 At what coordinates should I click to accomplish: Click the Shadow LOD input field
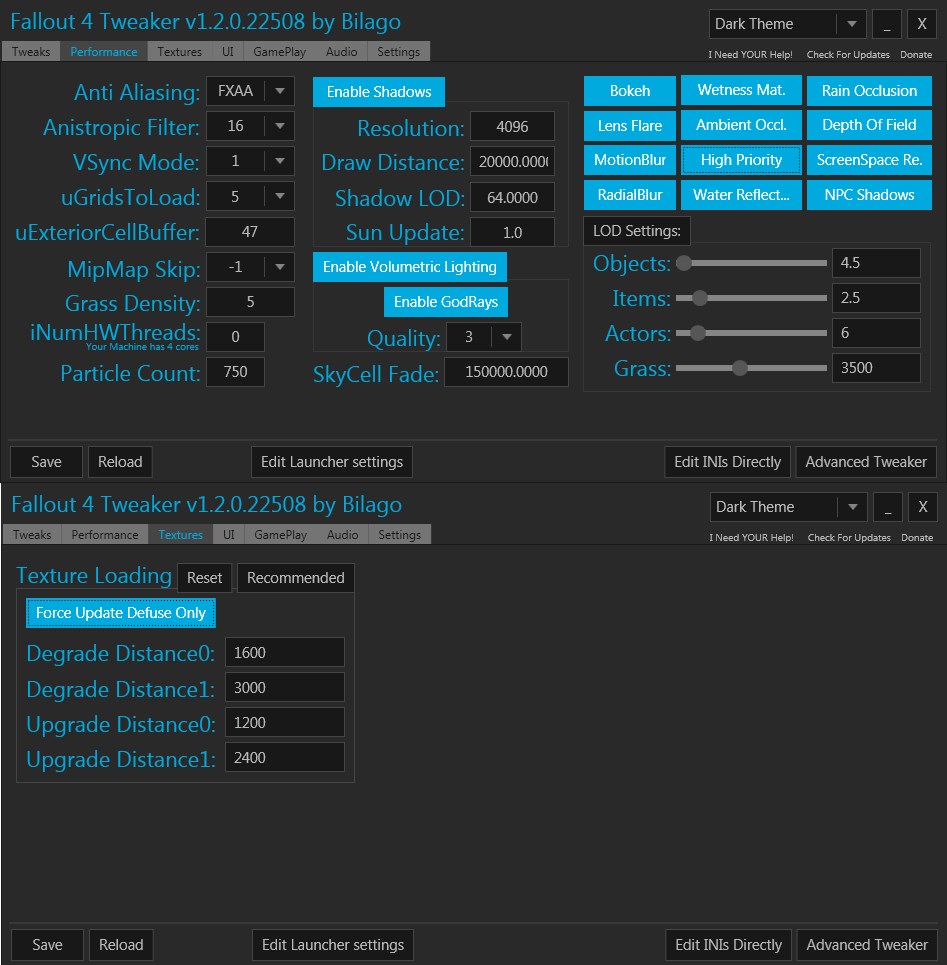pyautogui.click(x=512, y=198)
